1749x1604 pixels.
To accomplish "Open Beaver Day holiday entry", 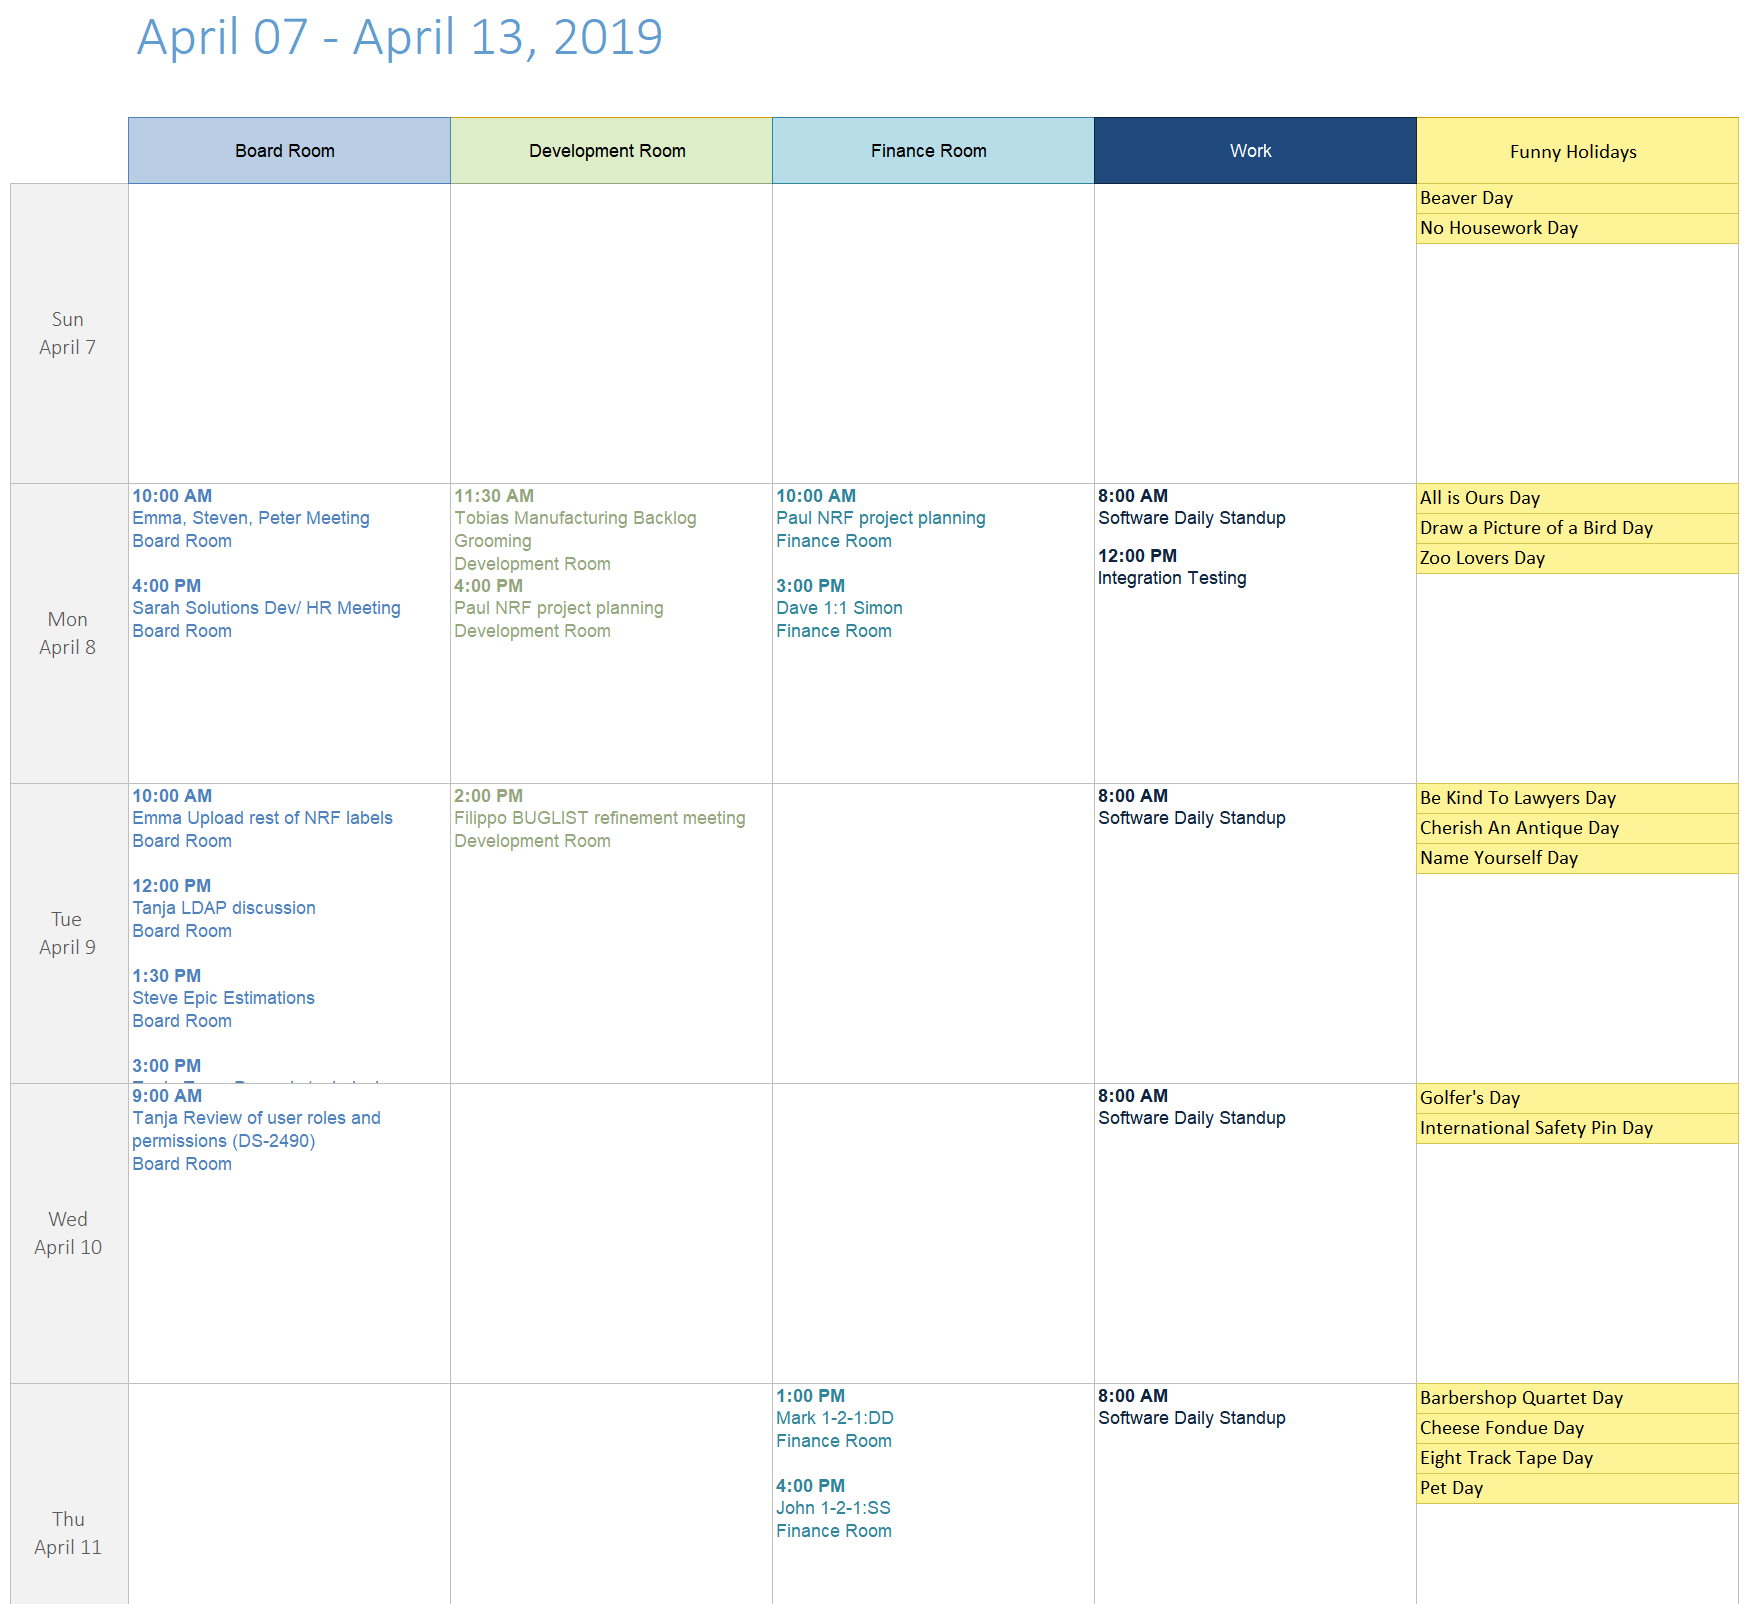I will click(1577, 198).
